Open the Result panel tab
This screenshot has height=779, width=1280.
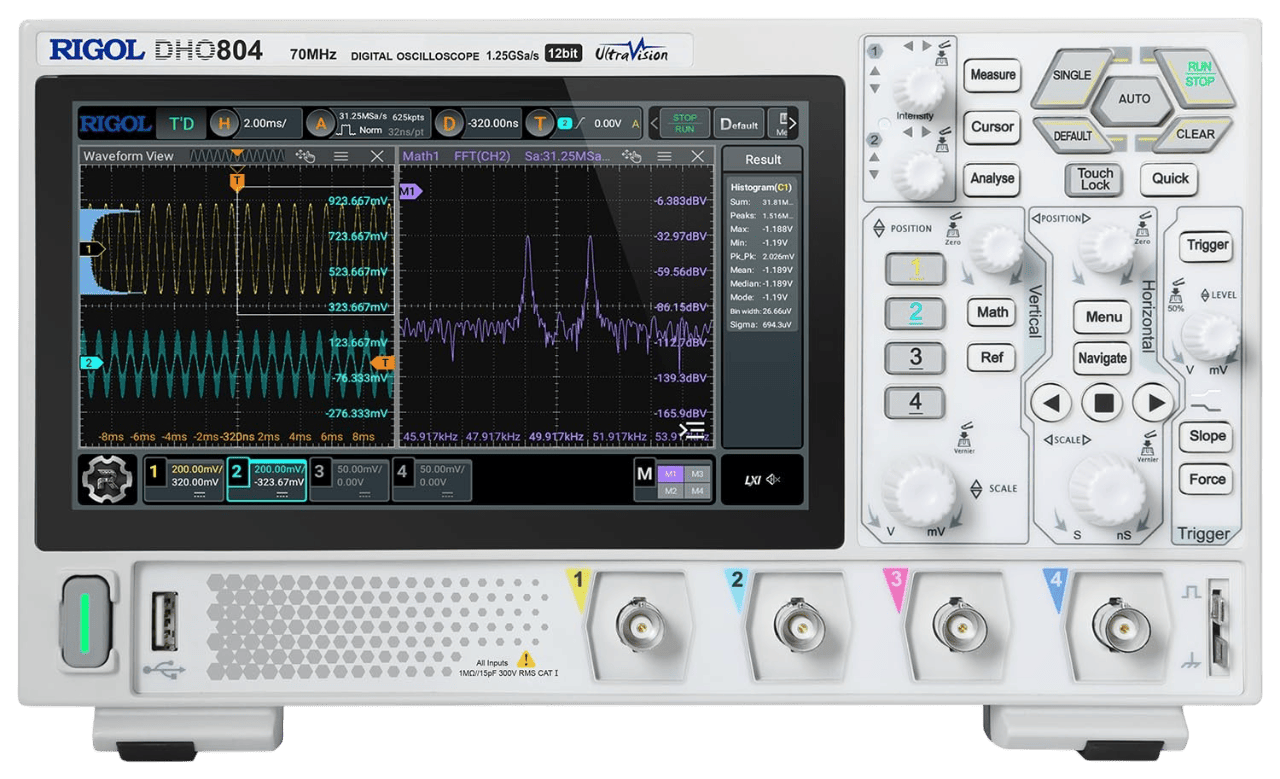pyautogui.click(x=762, y=159)
